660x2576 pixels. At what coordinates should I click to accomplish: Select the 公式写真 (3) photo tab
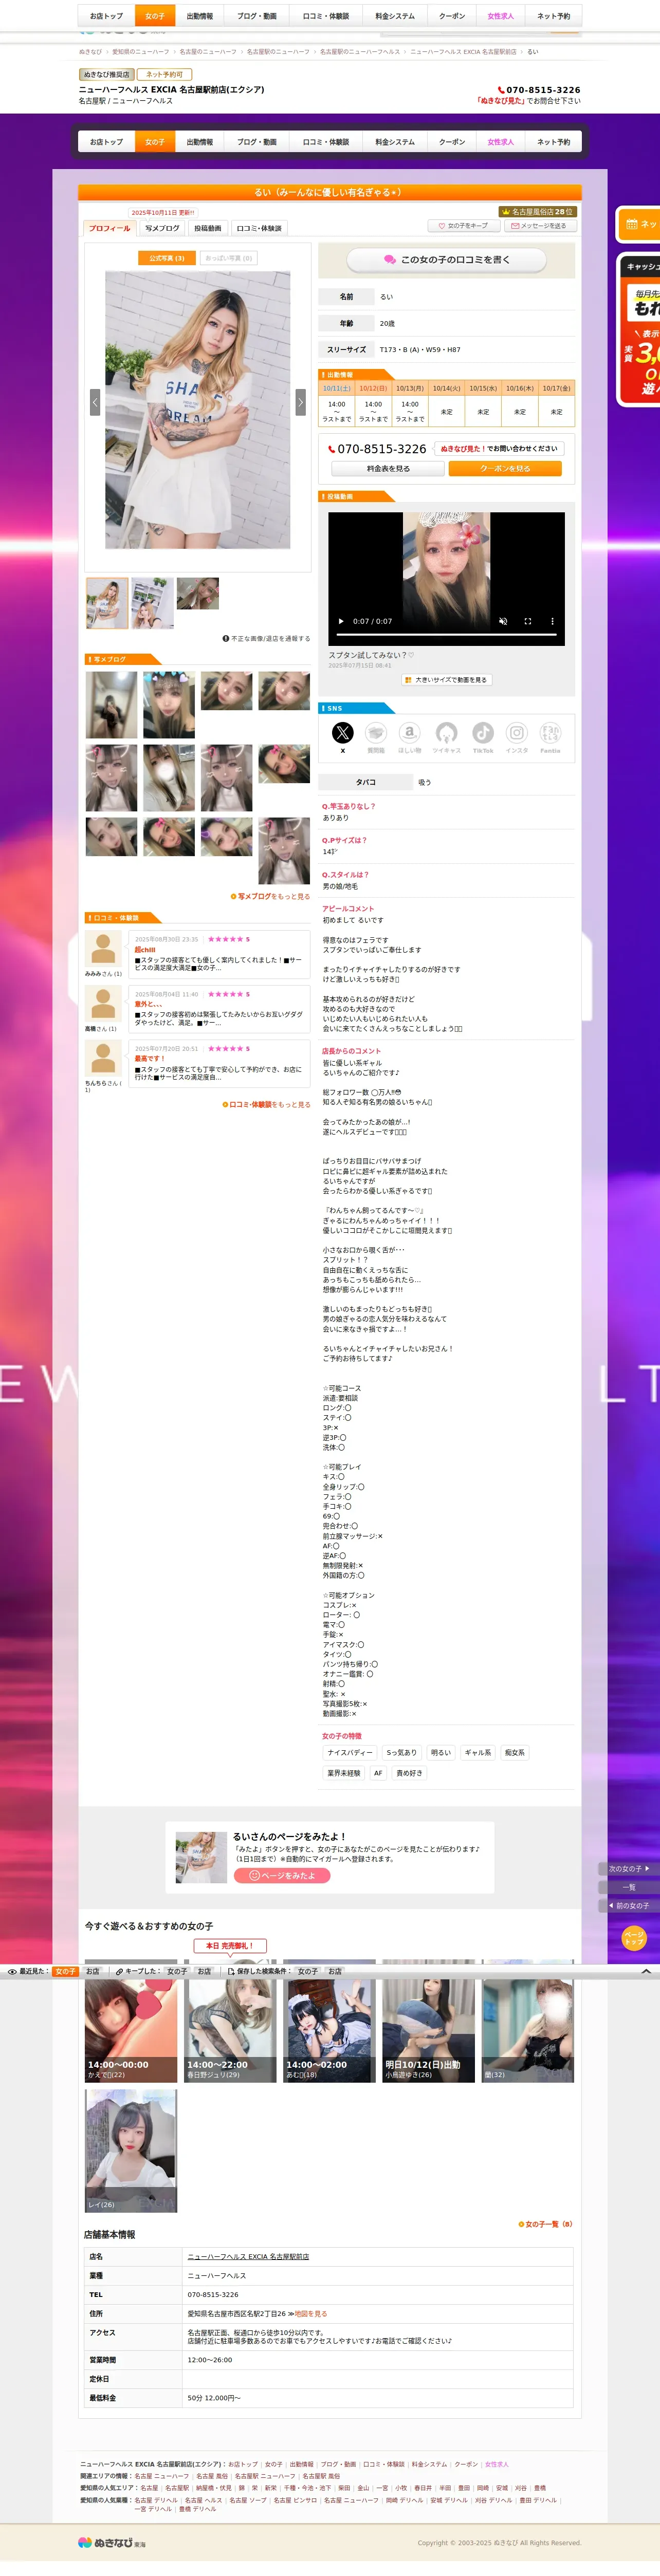click(167, 258)
